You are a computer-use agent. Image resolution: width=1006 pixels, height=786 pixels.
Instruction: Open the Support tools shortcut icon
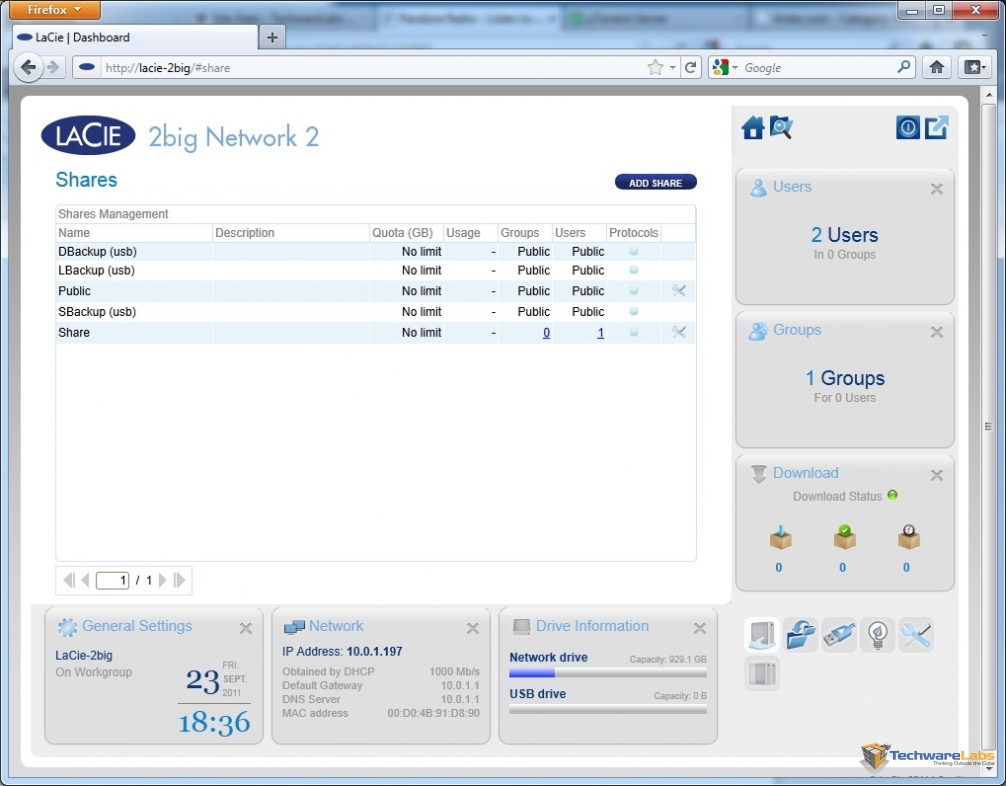(916, 635)
